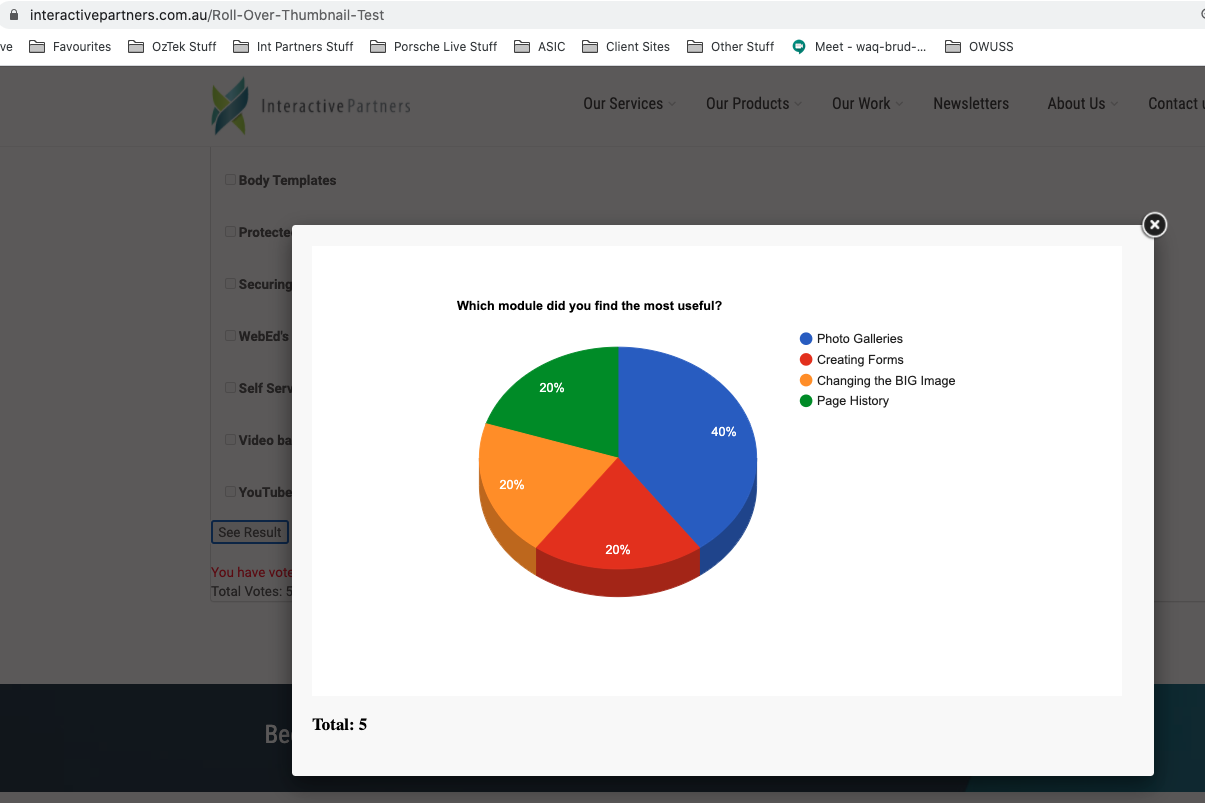Viewport: 1205px width, 803px height.
Task: Open the Porsche Live Stuff bookmark folder
Action: coord(445,46)
